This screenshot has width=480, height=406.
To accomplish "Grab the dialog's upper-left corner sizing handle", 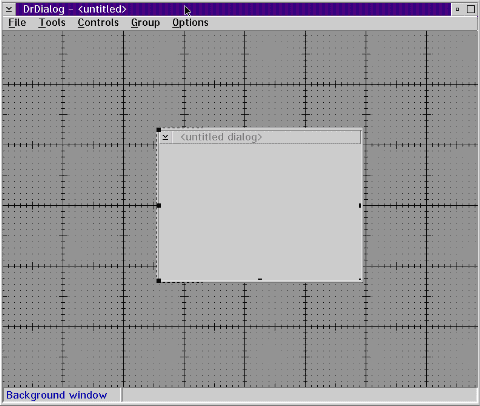I will 159,130.
